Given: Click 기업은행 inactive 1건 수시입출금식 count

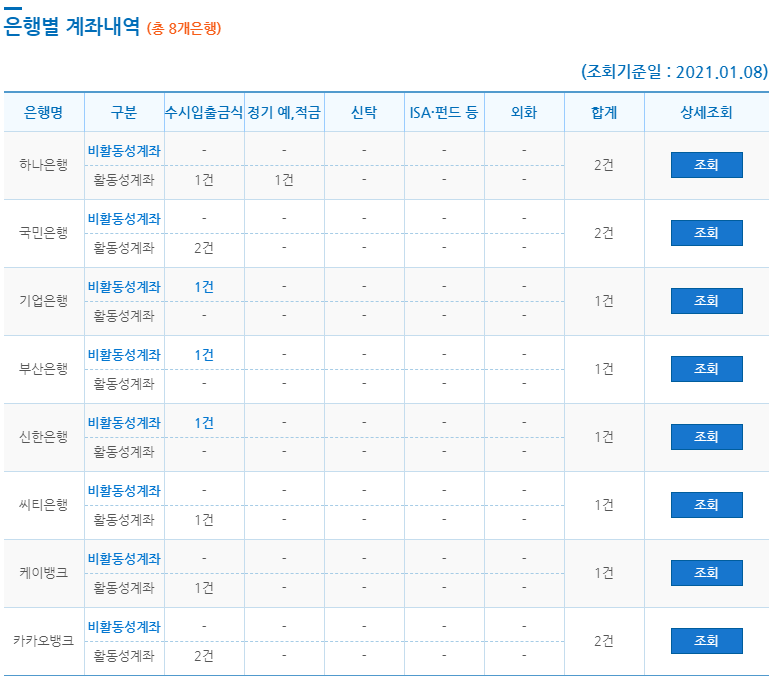Looking at the screenshot, I should pos(204,287).
